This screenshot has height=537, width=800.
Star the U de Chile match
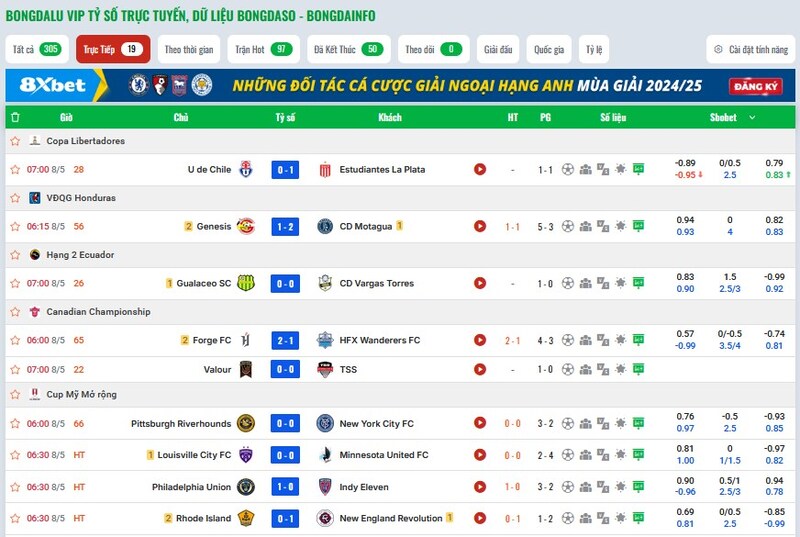15,170
